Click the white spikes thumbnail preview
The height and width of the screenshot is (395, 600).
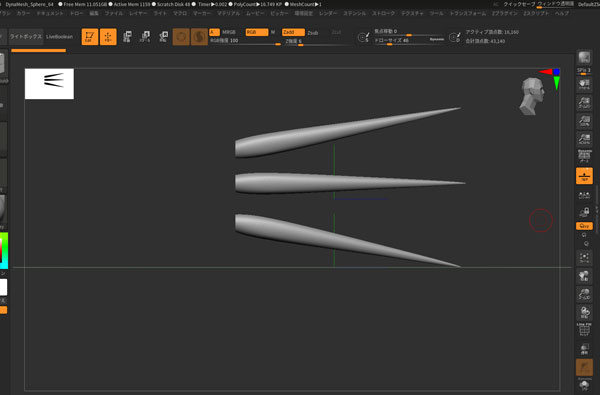click(x=49, y=84)
